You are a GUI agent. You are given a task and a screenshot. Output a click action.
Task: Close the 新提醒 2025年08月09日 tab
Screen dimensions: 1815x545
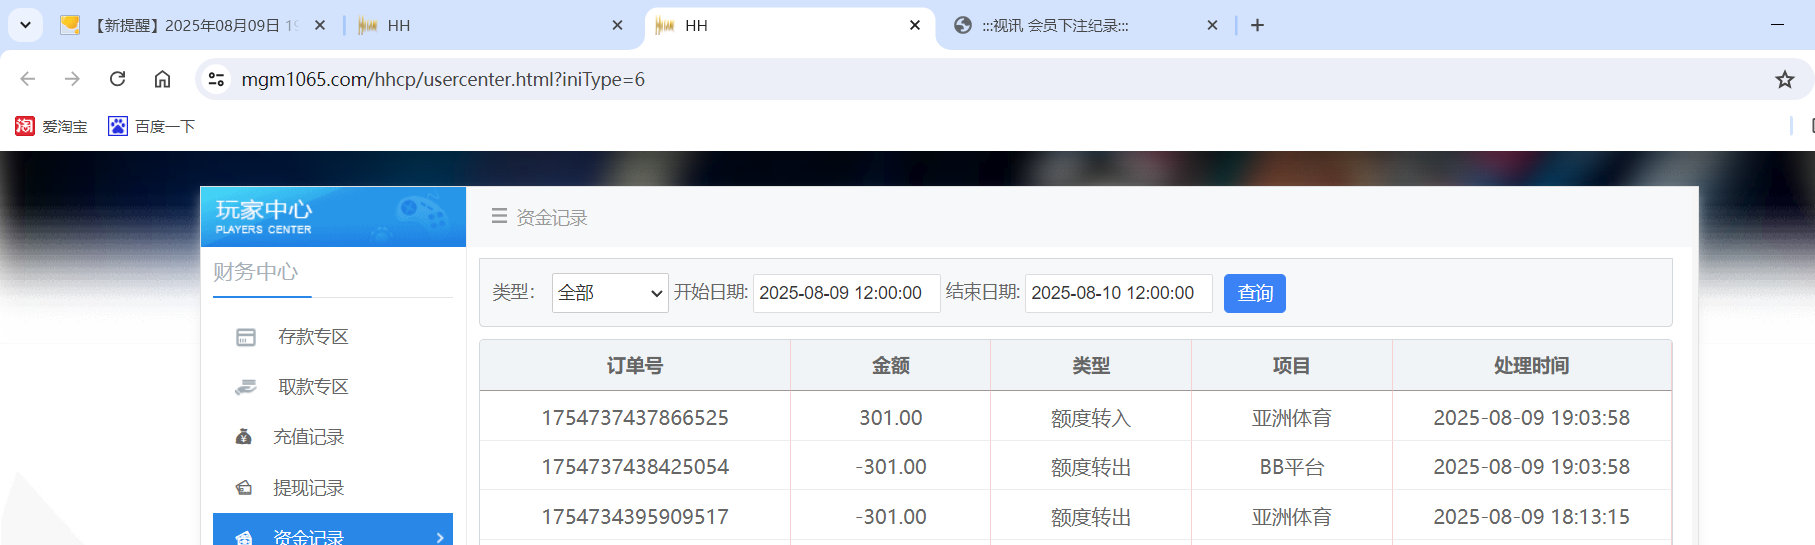(320, 26)
